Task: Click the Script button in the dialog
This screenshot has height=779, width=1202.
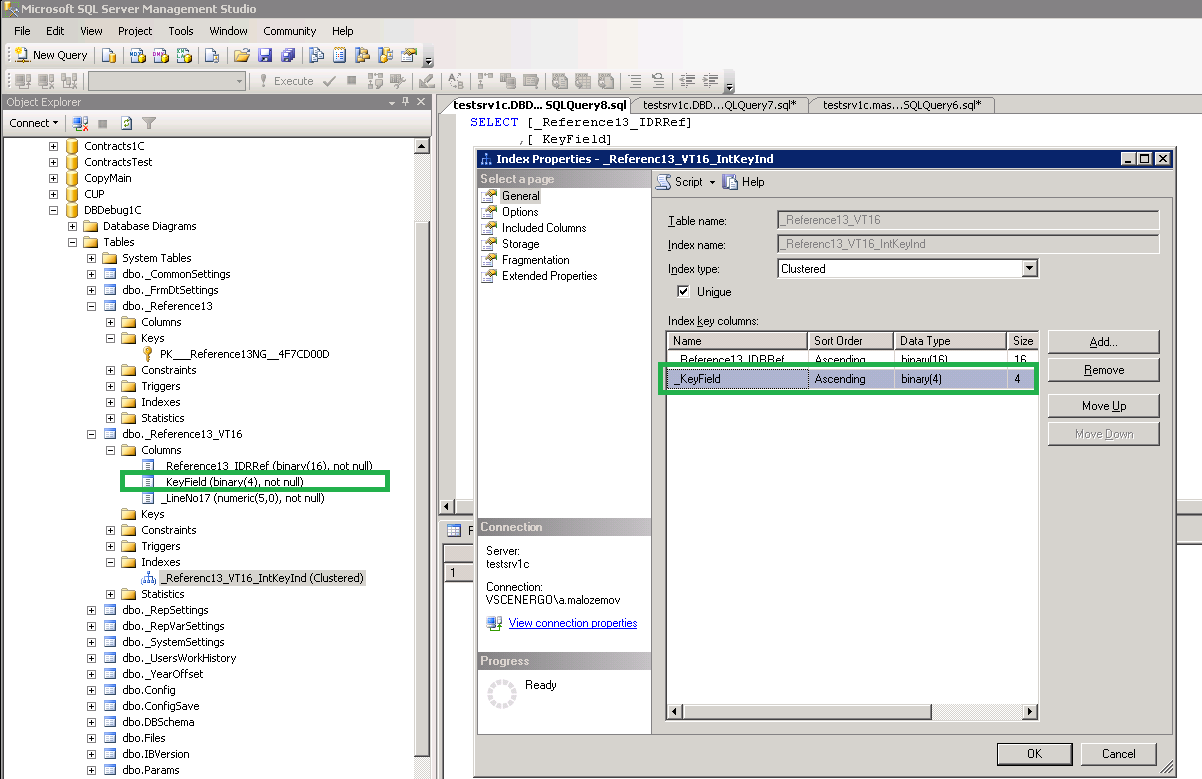Action: point(680,182)
